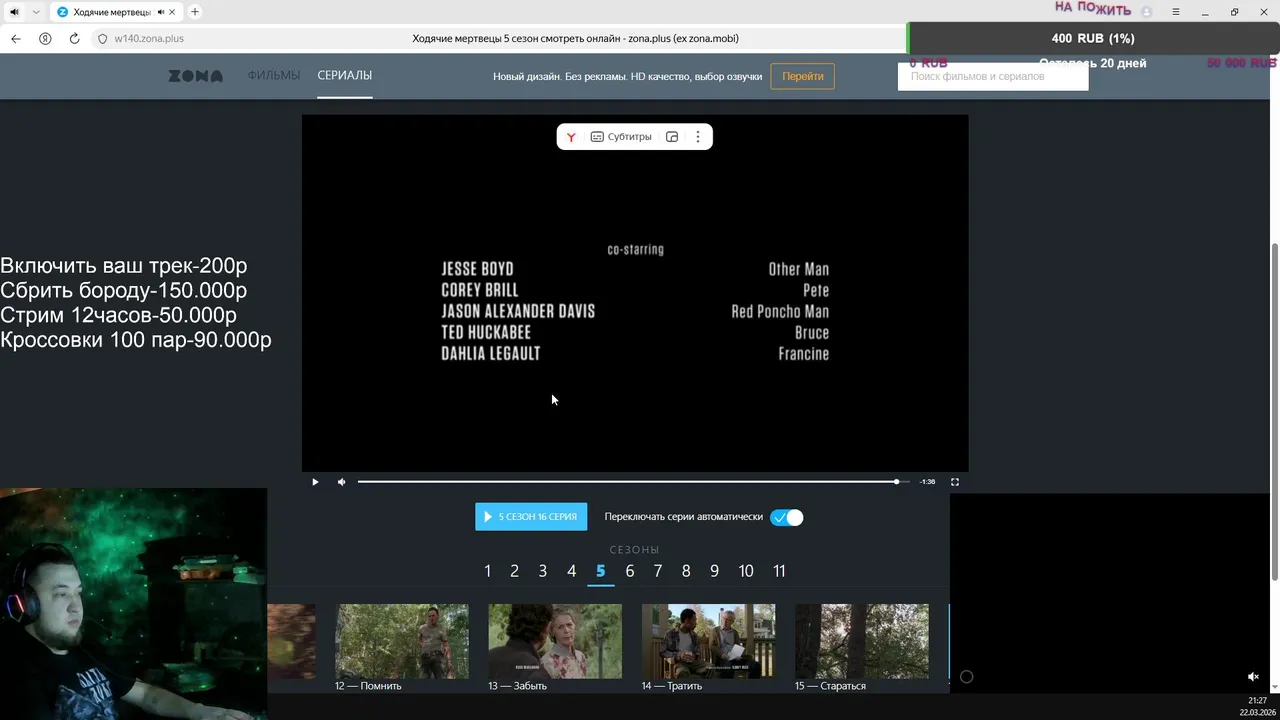Open the browser profile avatar icon
The image size is (1280, 720).
click(1147, 12)
